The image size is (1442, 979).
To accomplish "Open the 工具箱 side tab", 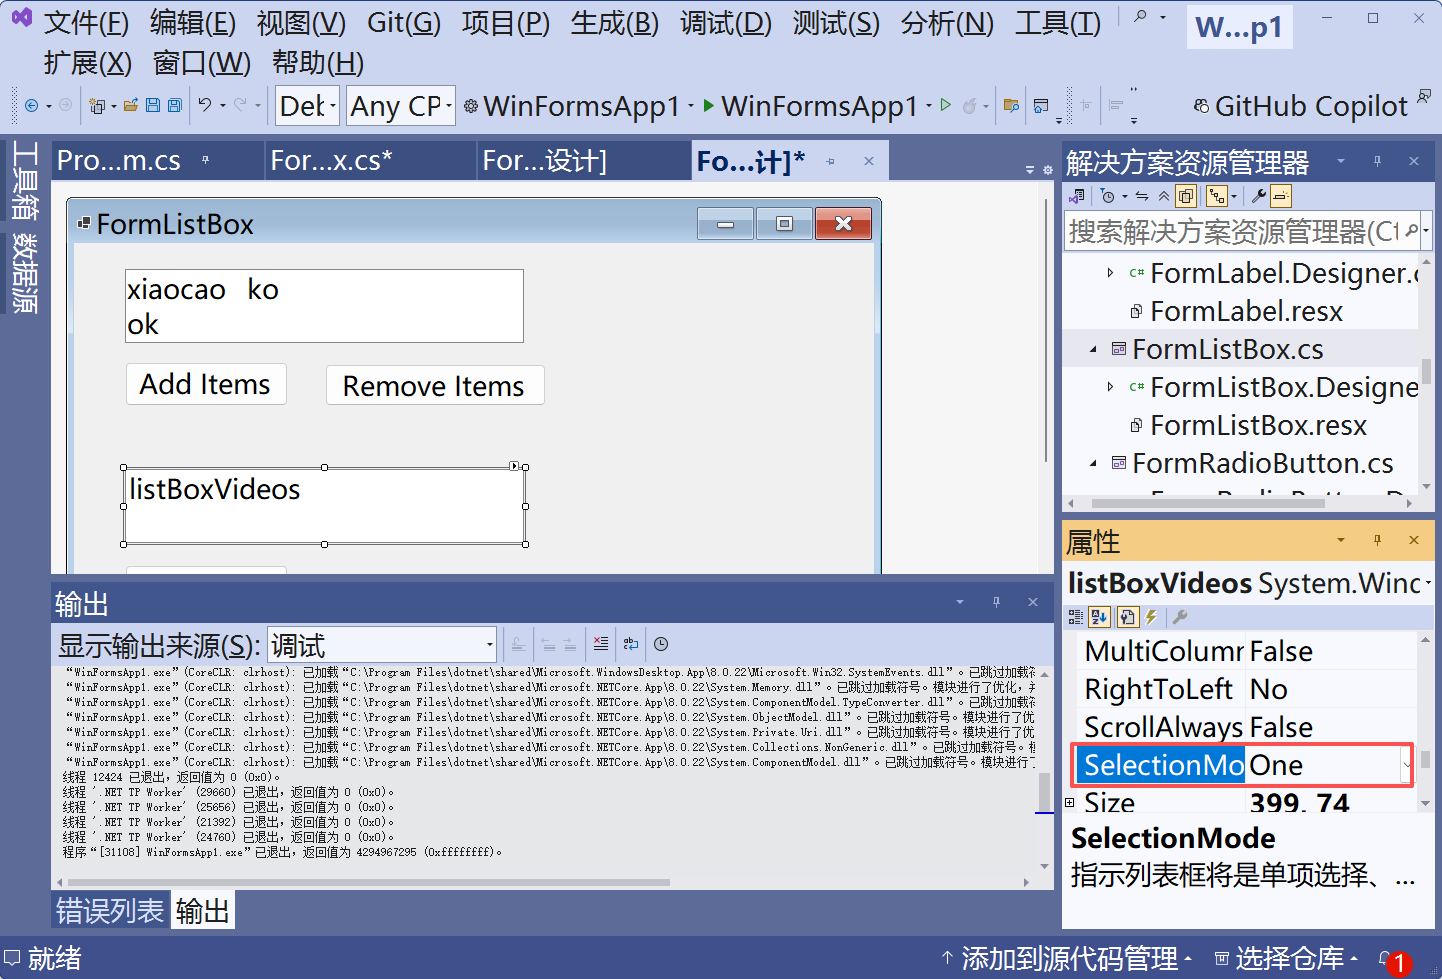I will coord(25,182).
